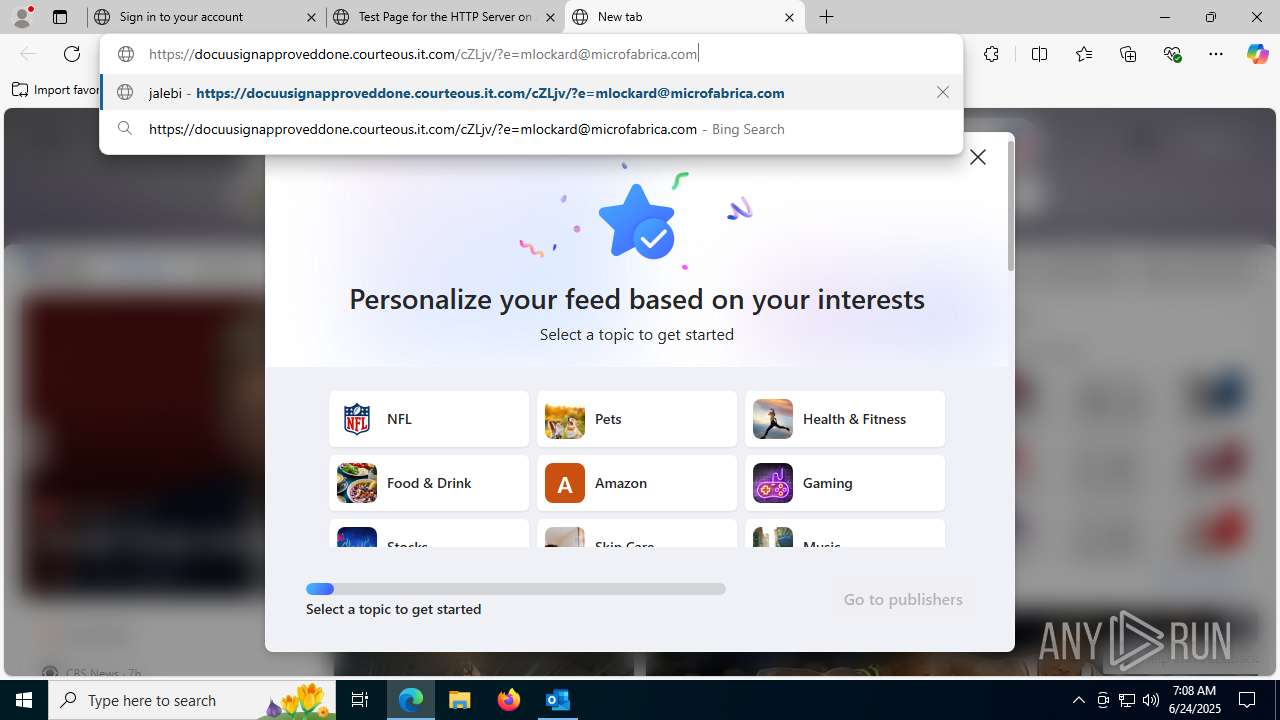Click the Import favorites bookmark
The width and height of the screenshot is (1280, 720).
(56, 90)
